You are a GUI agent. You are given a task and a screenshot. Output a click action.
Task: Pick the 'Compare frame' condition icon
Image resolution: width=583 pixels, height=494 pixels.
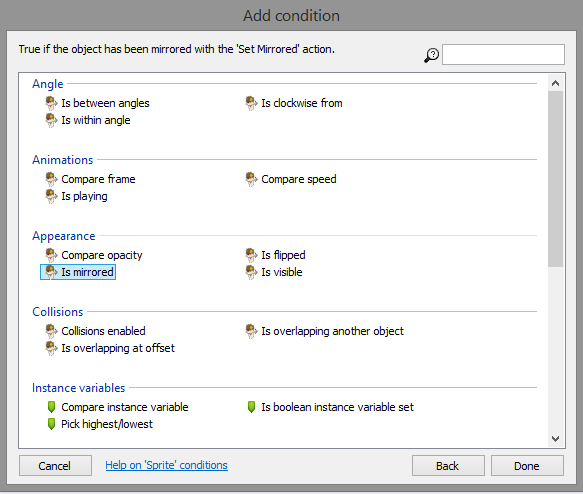click(51, 179)
